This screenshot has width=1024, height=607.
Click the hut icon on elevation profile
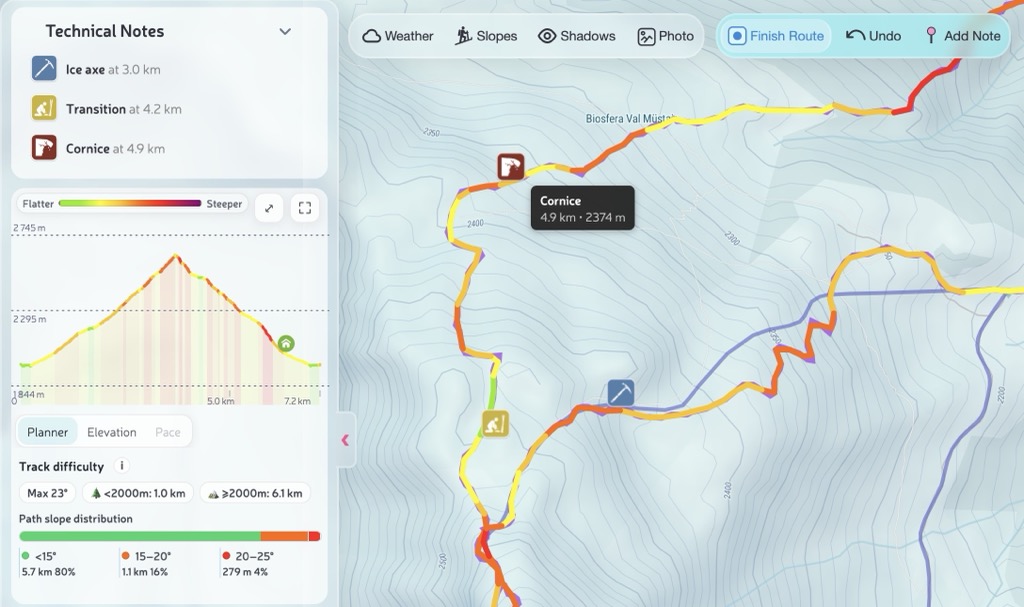click(286, 344)
